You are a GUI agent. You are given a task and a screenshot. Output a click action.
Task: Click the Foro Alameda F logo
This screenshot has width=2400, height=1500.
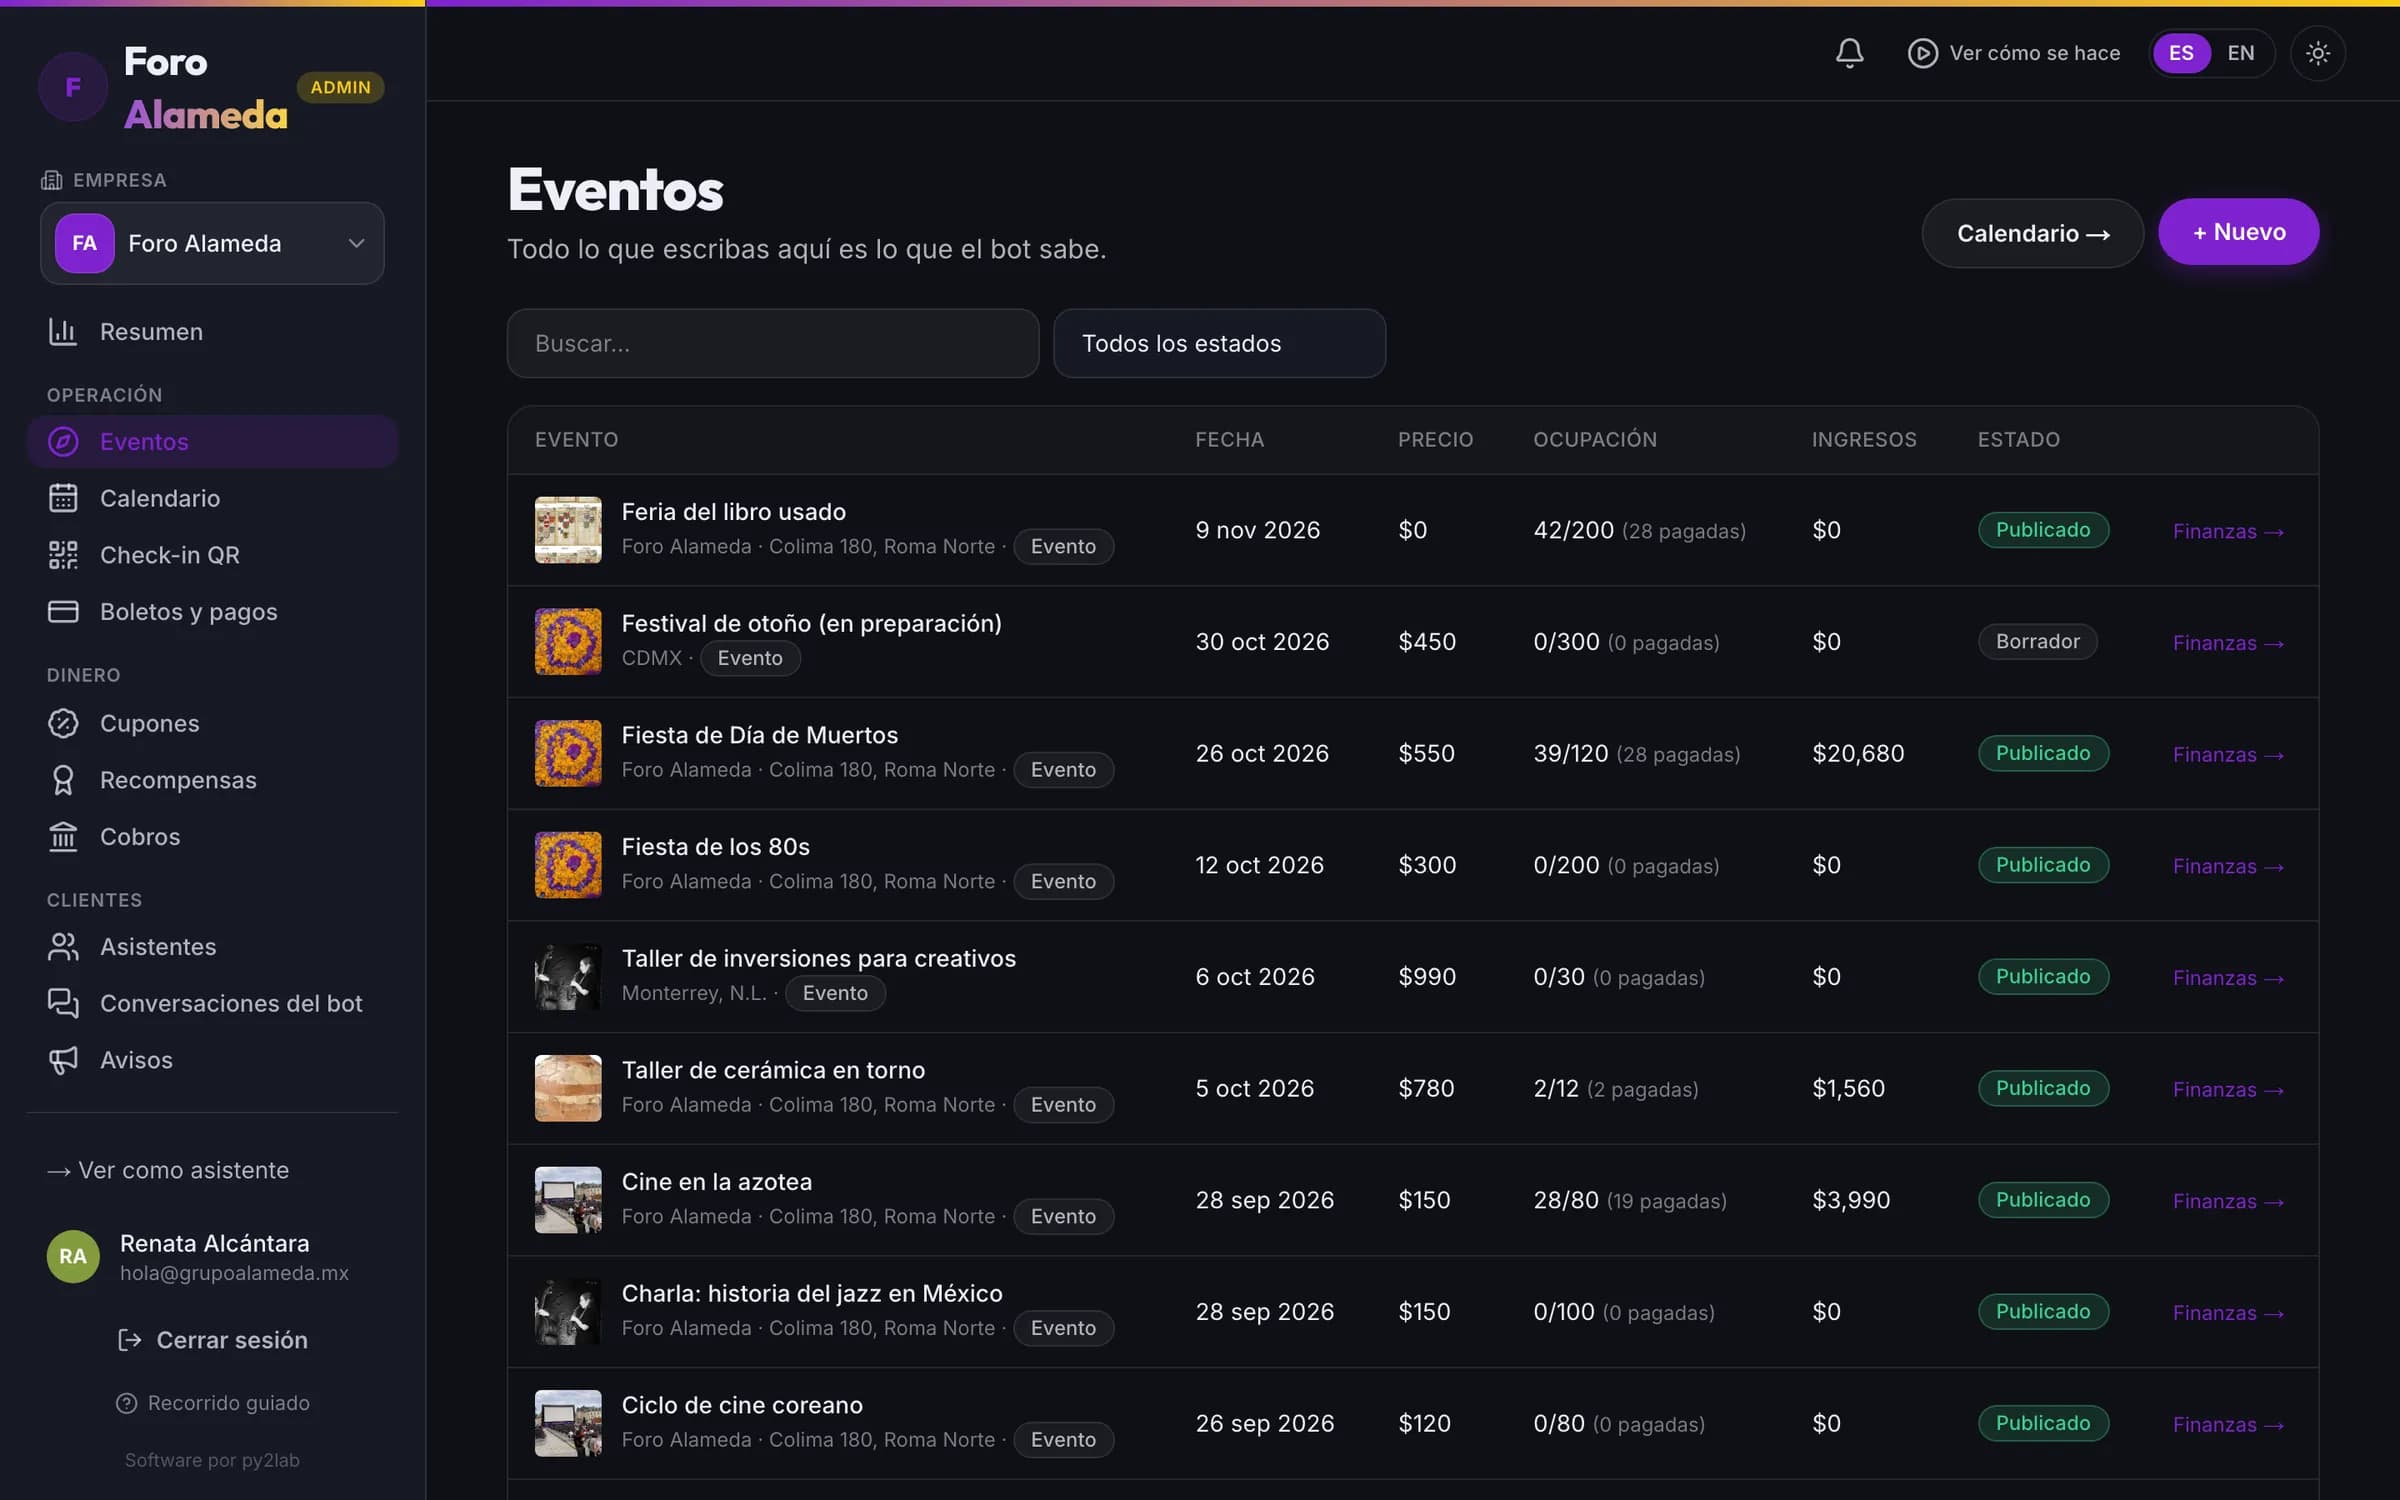click(x=73, y=87)
